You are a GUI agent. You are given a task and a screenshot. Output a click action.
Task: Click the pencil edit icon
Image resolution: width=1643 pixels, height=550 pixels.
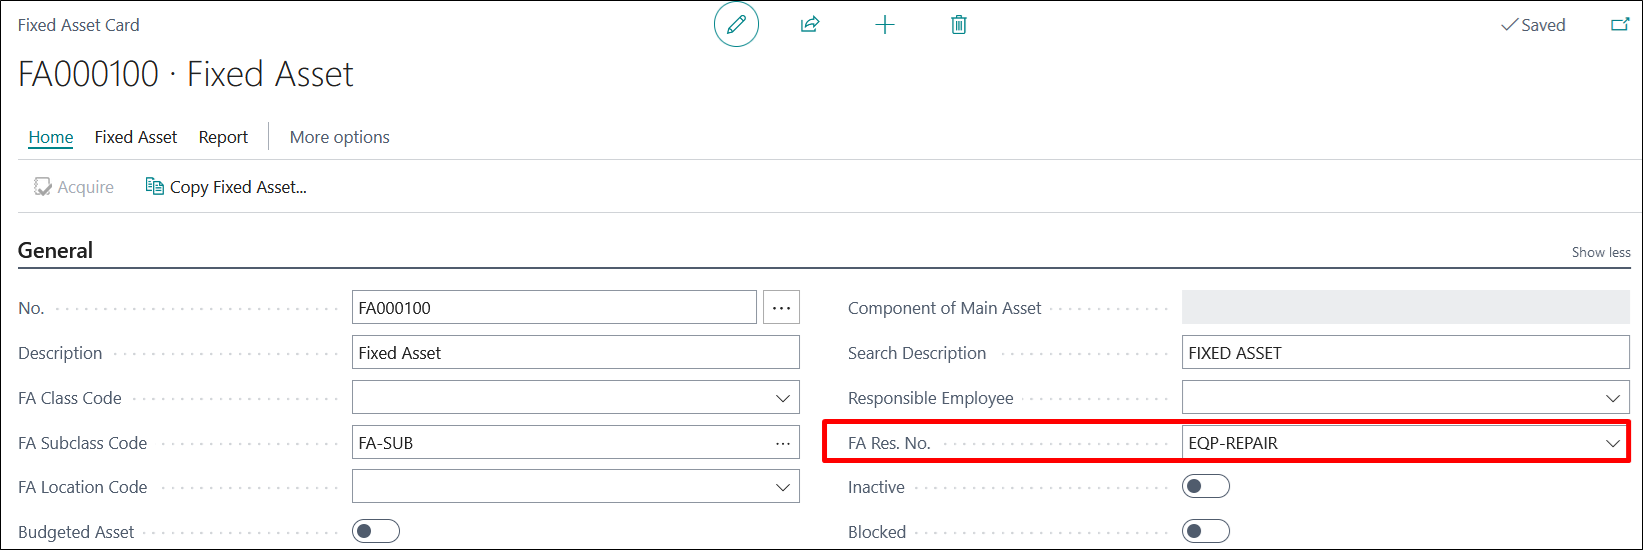click(736, 25)
